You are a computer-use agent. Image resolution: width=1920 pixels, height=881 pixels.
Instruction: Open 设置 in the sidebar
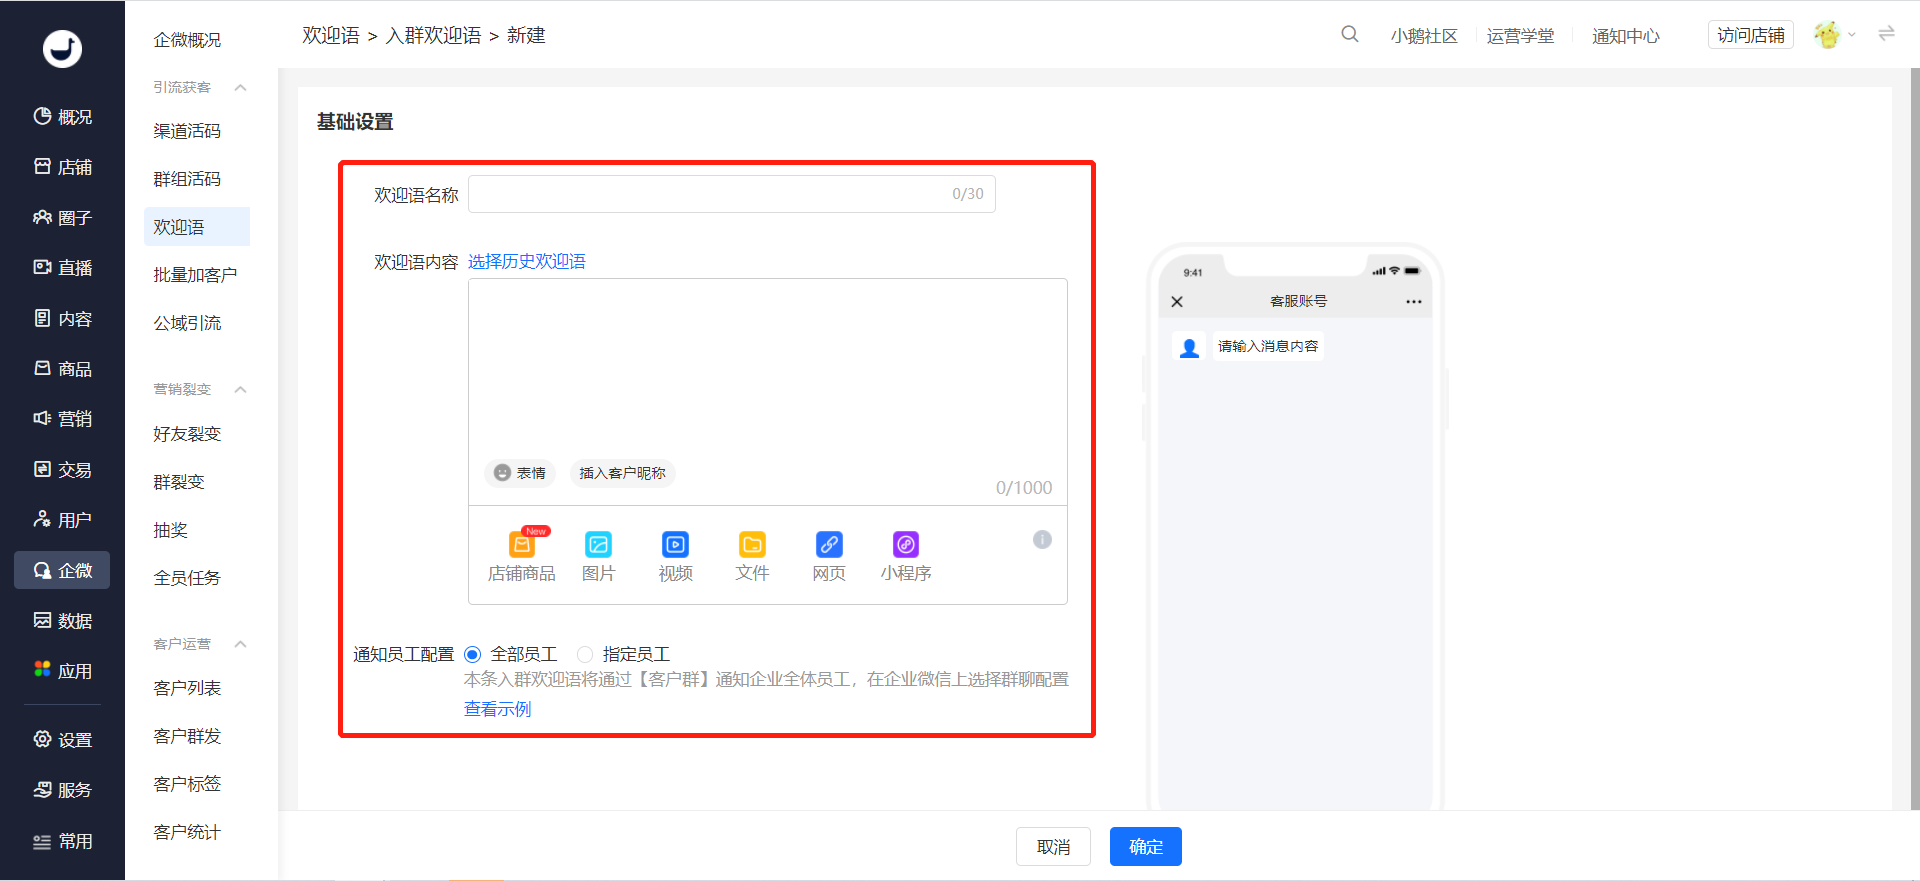[x=62, y=740]
